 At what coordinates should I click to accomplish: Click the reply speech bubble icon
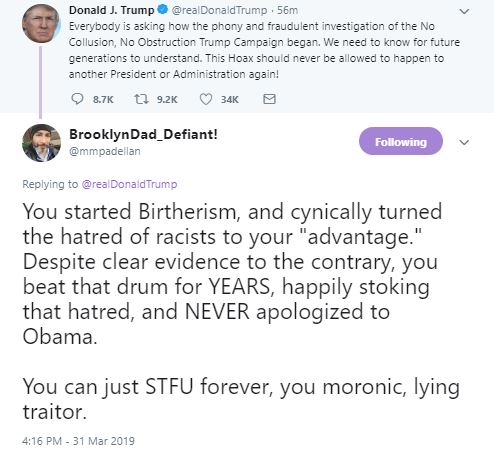tap(77, 99)
